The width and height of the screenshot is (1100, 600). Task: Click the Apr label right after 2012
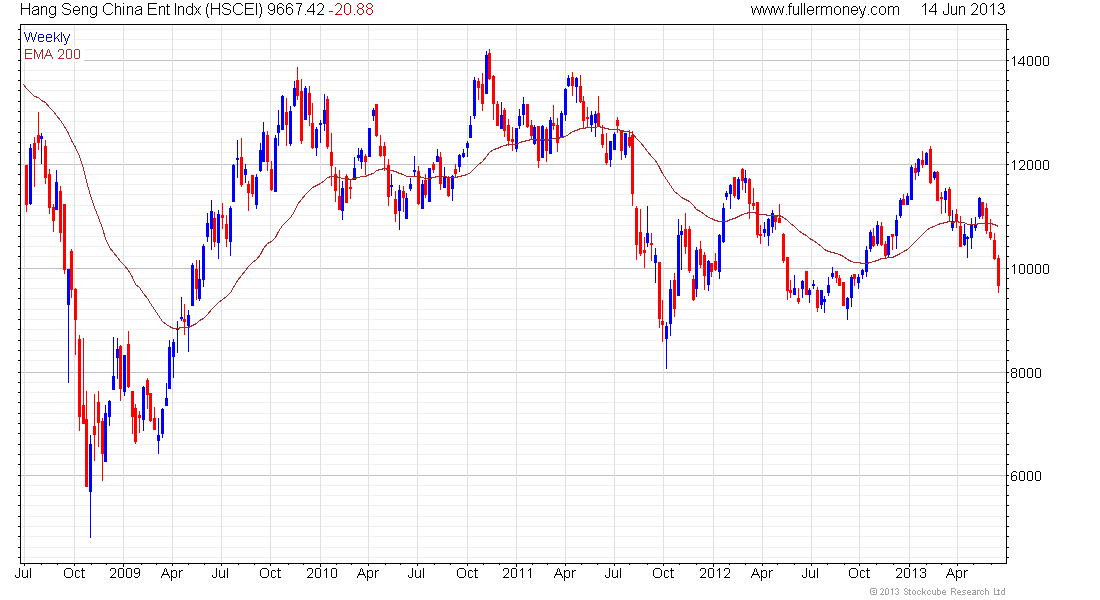tap(761, 573)
